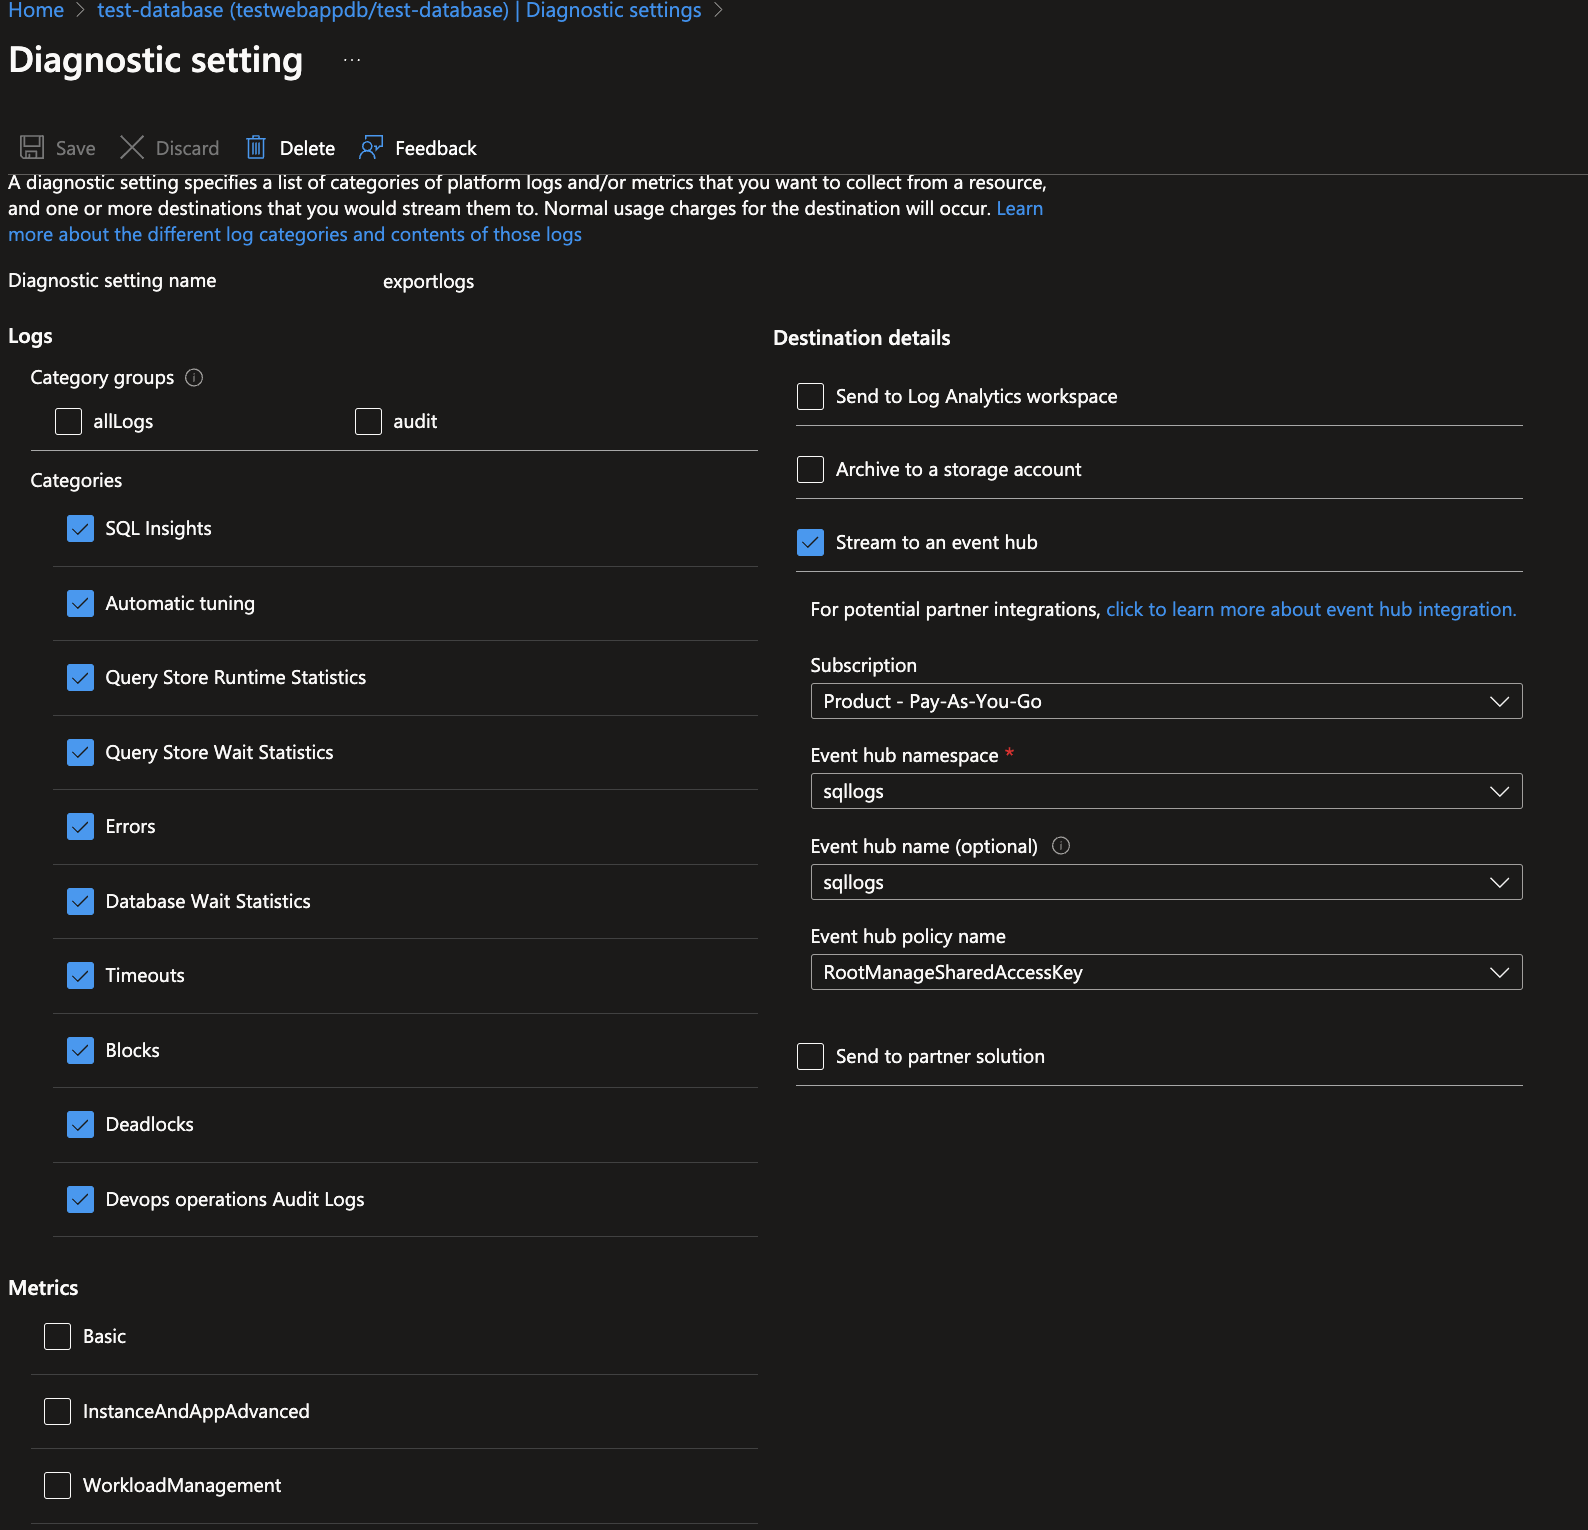The width and height of the screenshot is (1588, 1530).
Task: Open the Event hub namespace dropdown
Action: (1165, 792)
